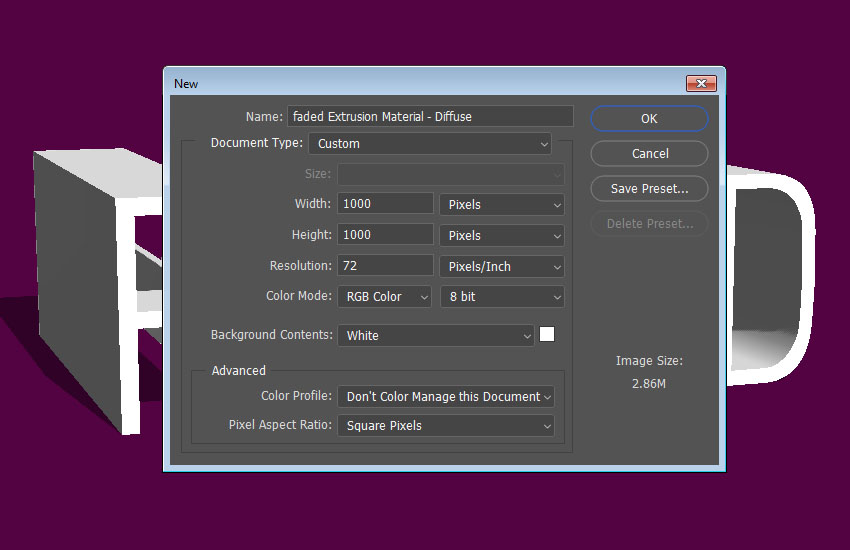Click the greyed-out Delete Preset button
This screenshot has width=850, height=550.
(649, 223)
